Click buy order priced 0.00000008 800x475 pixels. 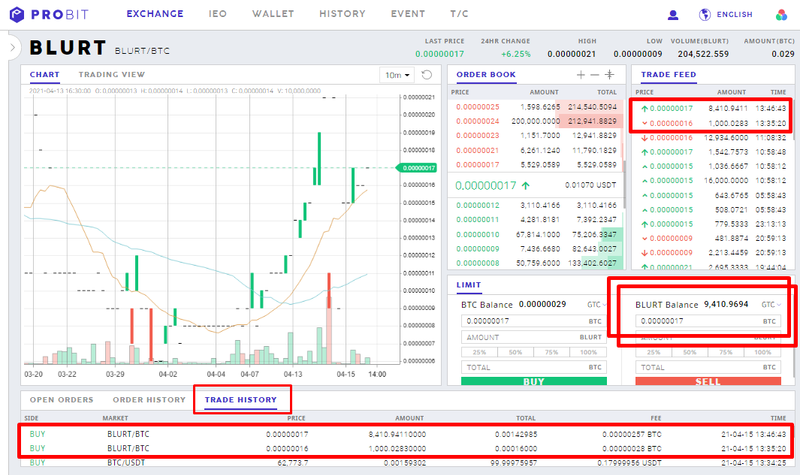point(536,263)
